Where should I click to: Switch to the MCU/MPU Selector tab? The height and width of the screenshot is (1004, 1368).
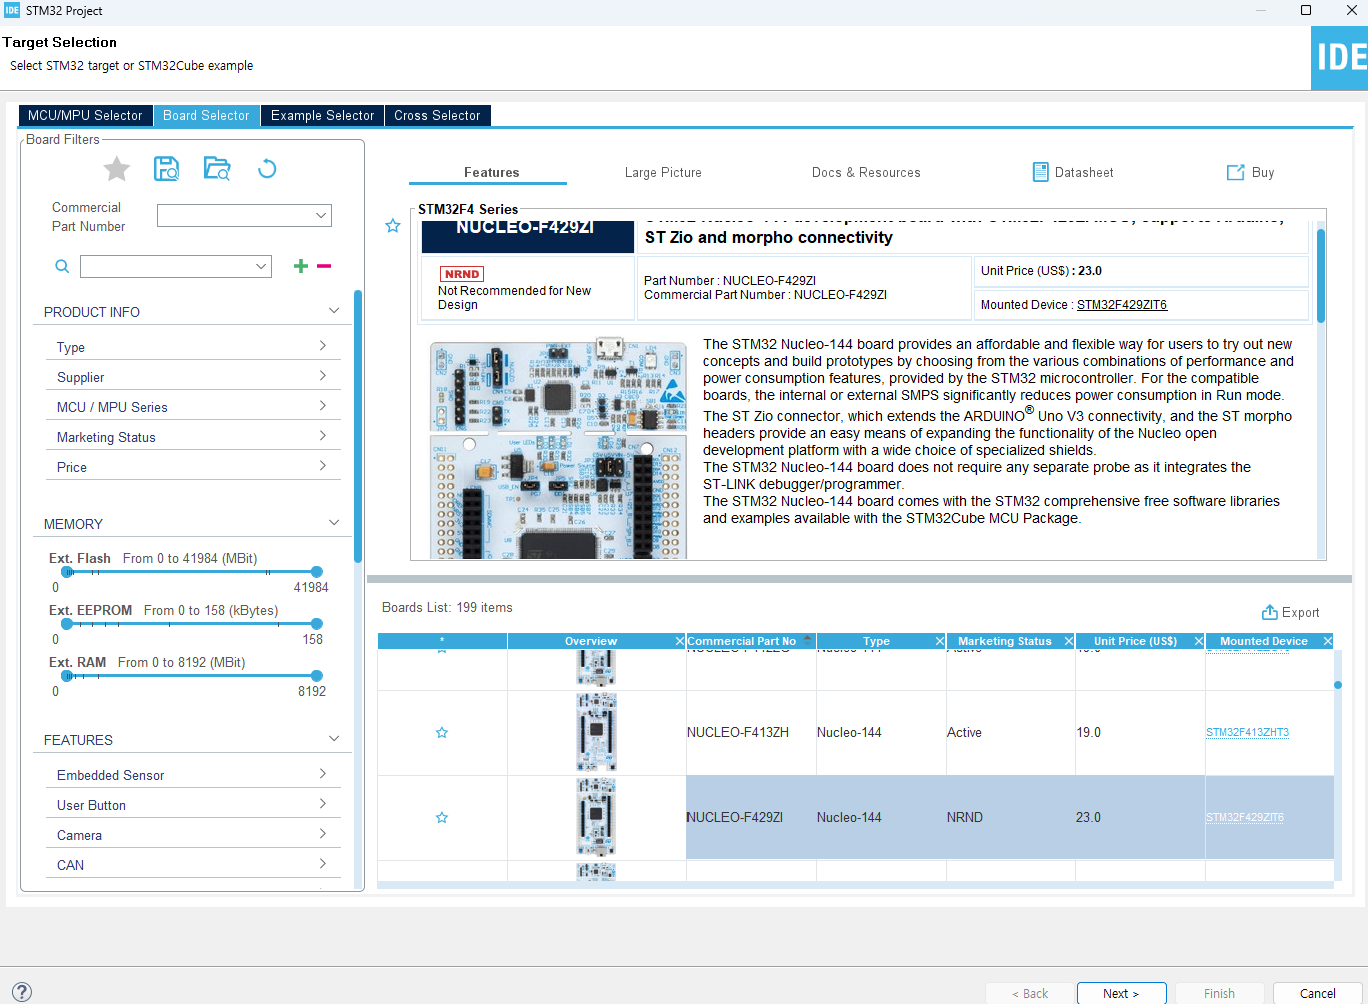point(85,116)
